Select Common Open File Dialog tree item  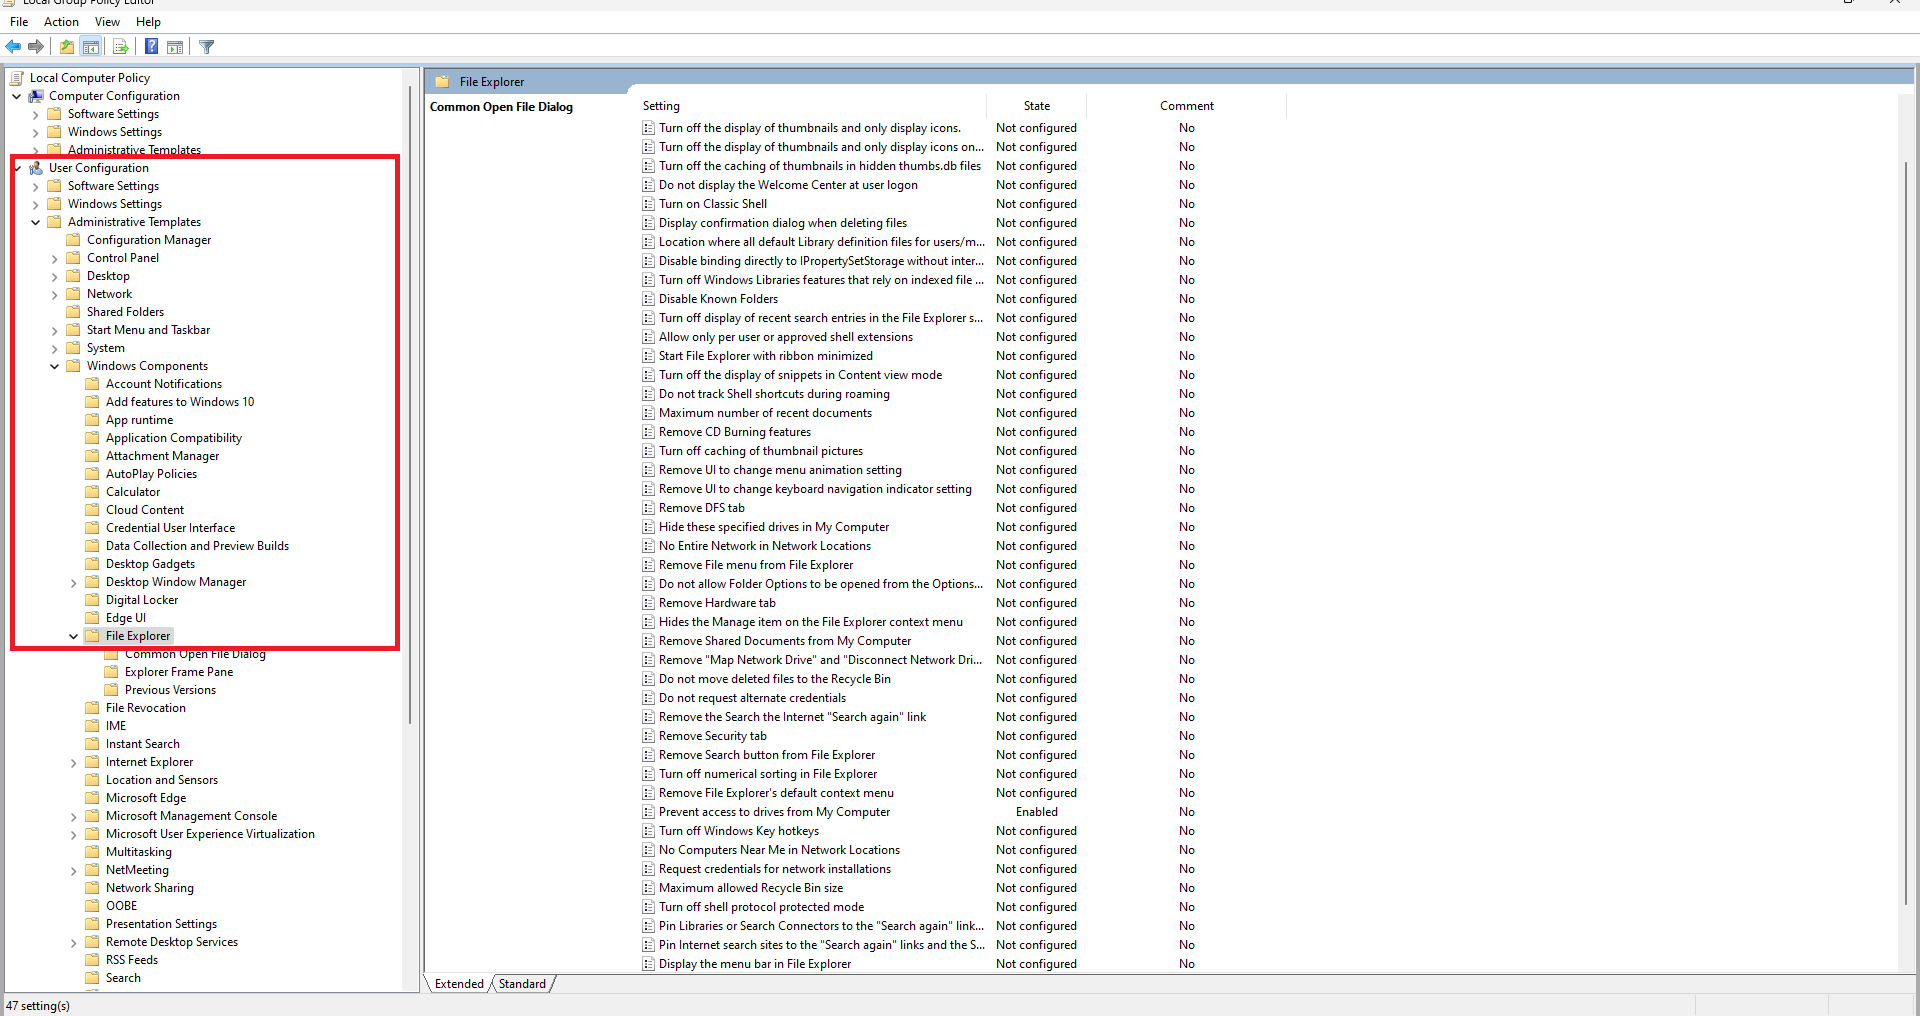[x=195, y=654]
